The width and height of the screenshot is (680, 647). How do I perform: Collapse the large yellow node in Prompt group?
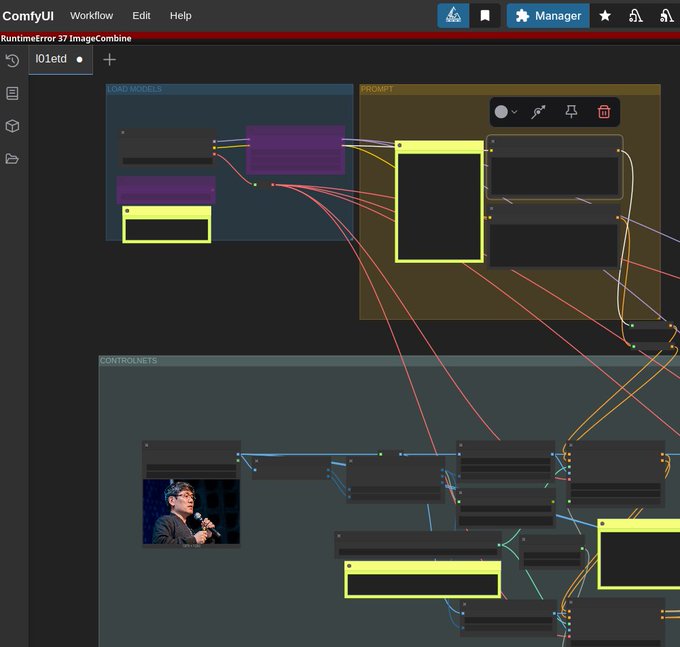coord(400,146)
